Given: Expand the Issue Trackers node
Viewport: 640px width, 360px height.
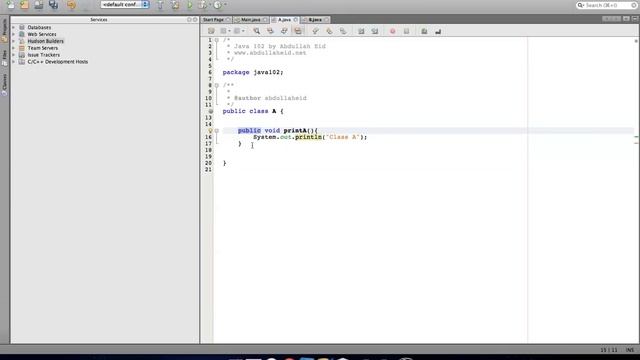Looking at the screenshot, I should tap(13, 55).
